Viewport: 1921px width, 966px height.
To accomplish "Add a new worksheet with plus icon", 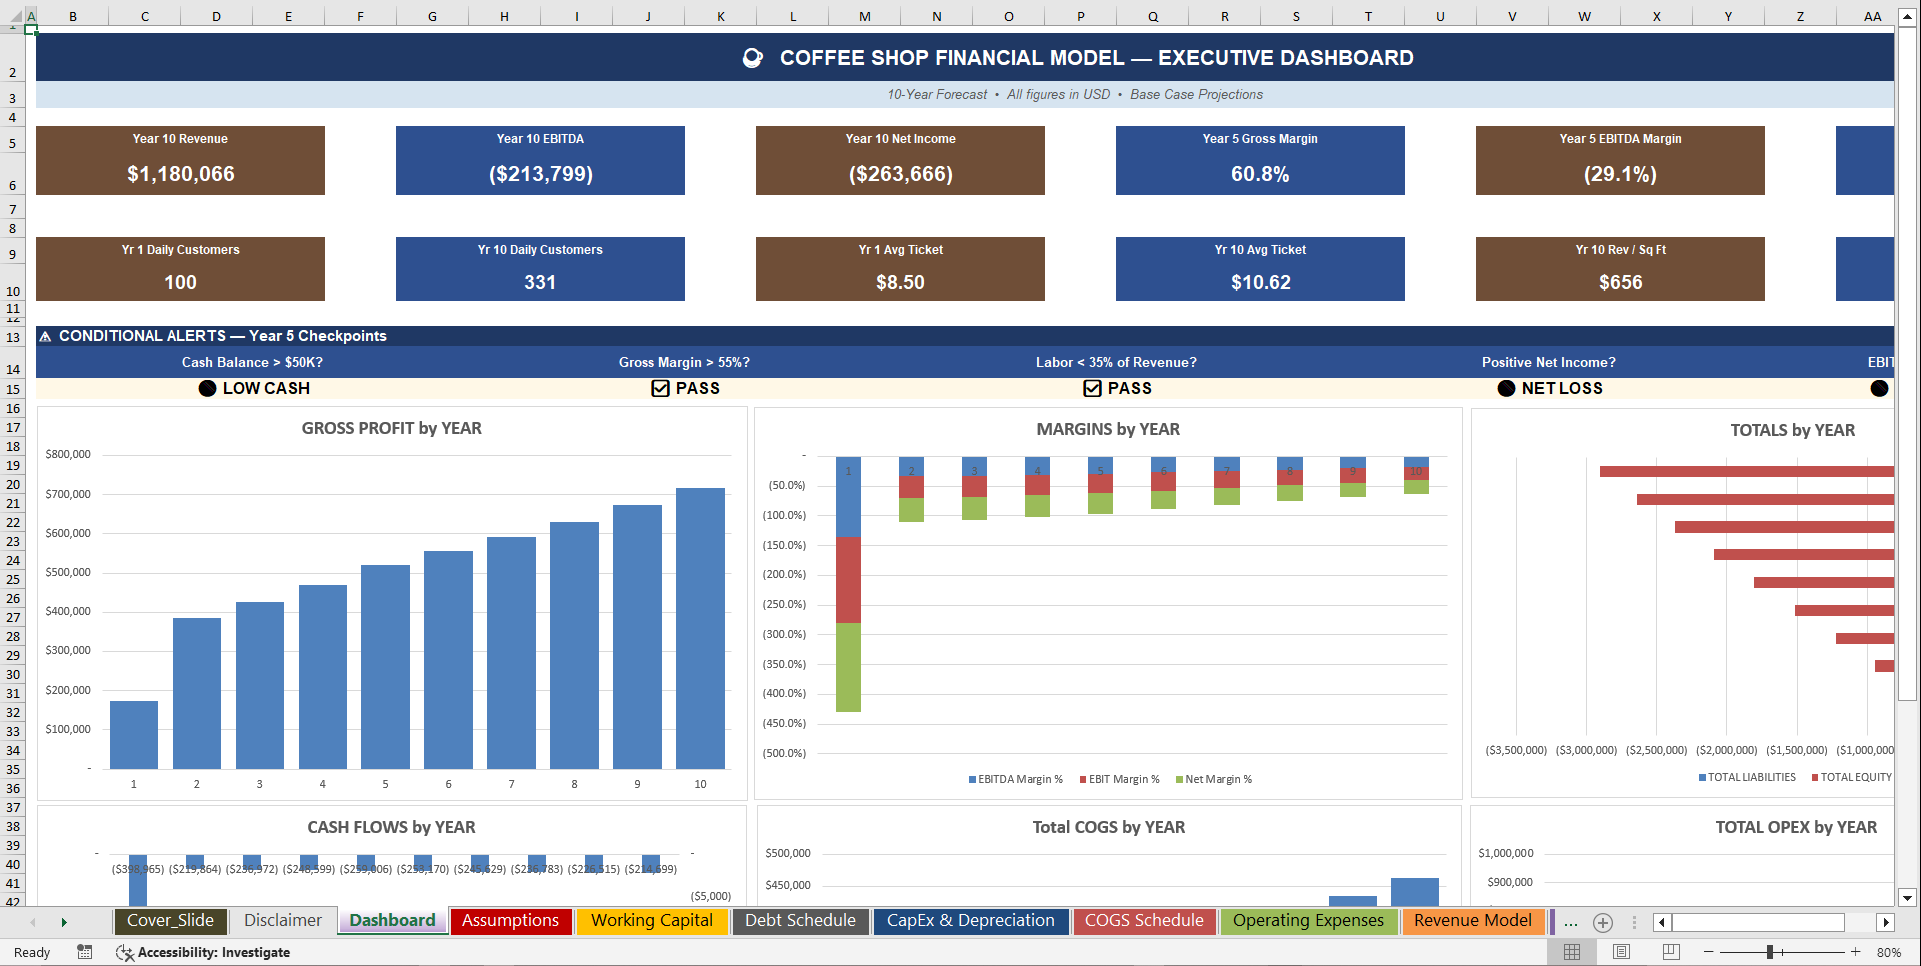I will tap(1604, 922).
